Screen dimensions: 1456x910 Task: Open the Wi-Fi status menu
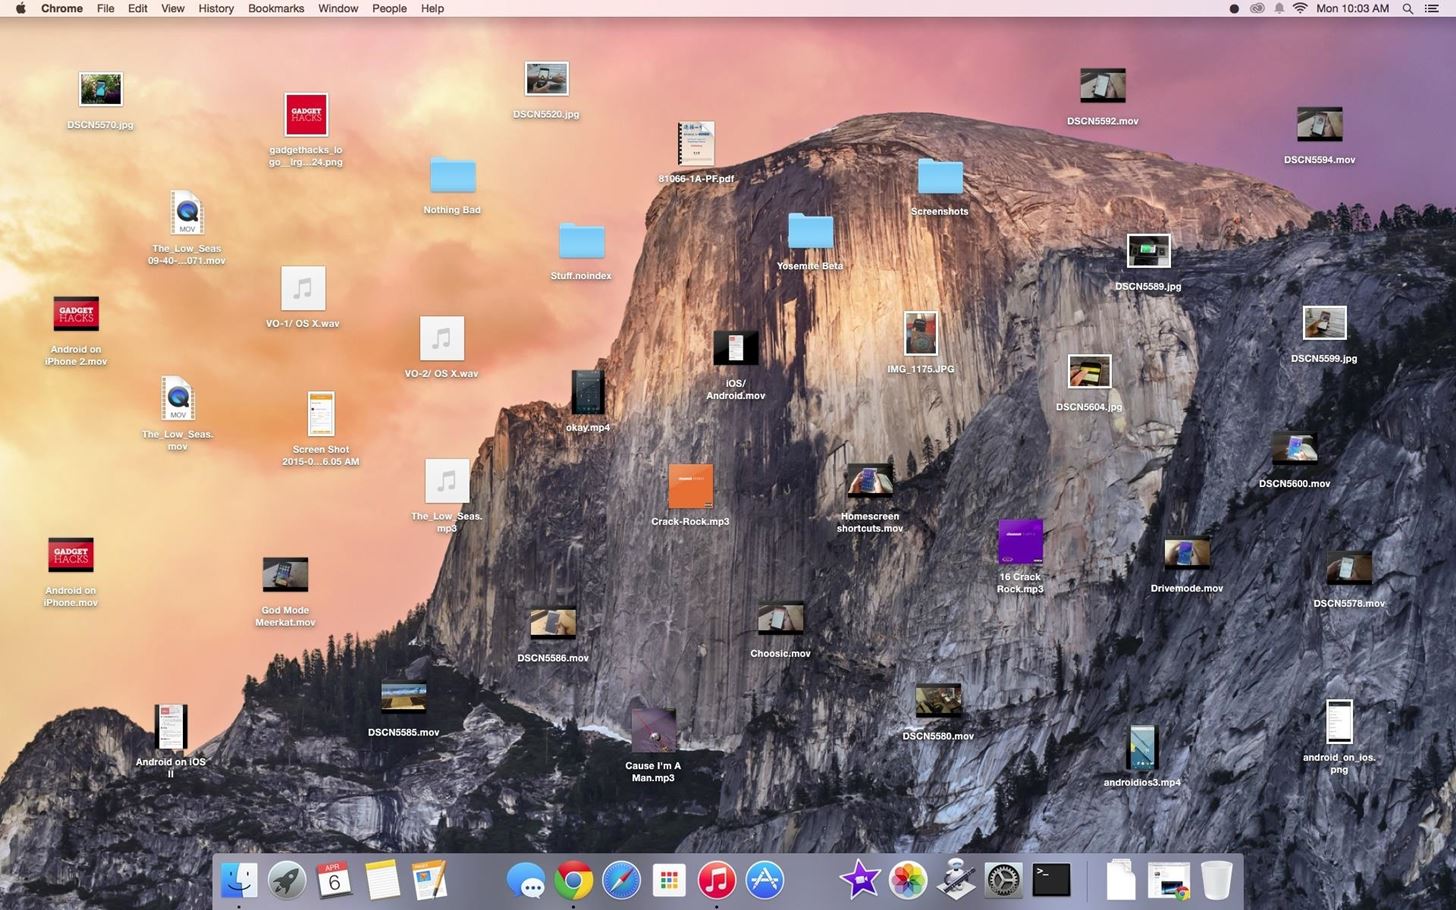pos(1300,8)
